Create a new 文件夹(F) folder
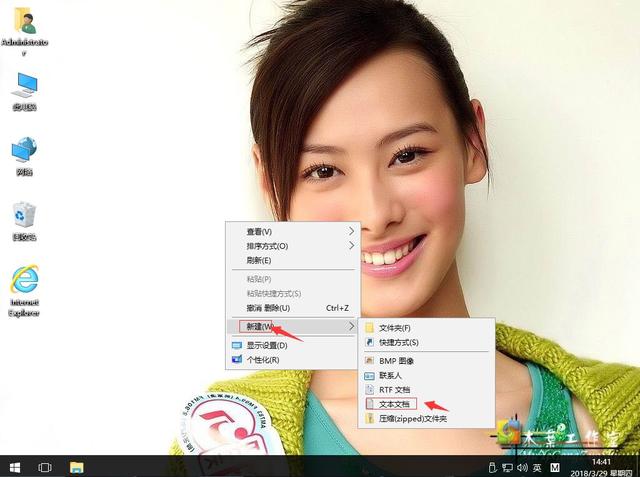The image size is (640, 477). pyautogui.click(x=427, y=328)
